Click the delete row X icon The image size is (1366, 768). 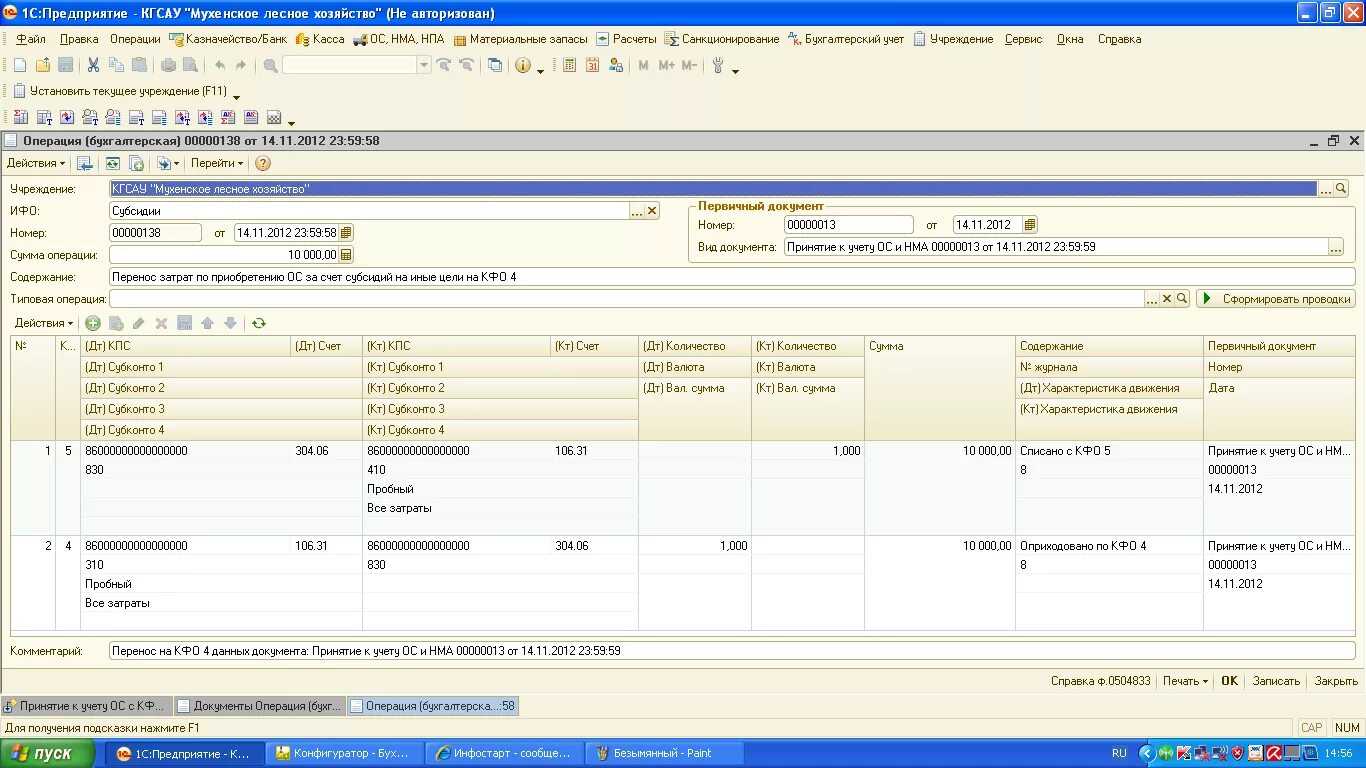(x=161, y=323)
